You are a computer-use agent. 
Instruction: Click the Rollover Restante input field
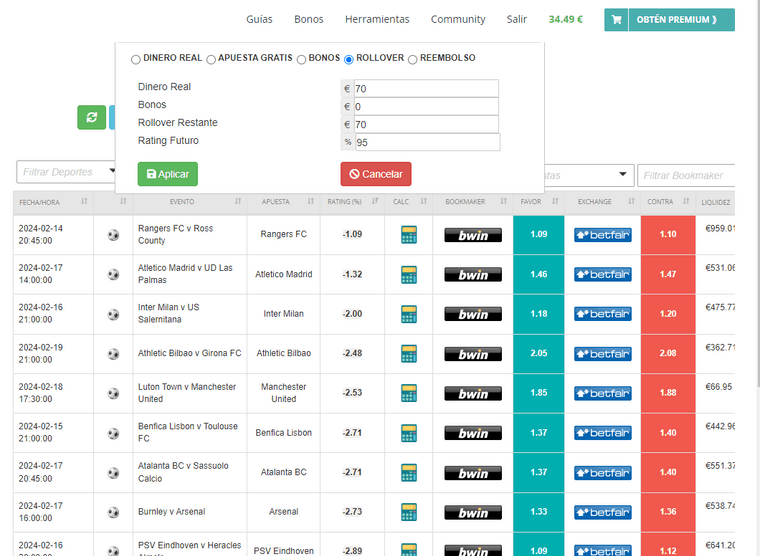[x=426, y=124]
